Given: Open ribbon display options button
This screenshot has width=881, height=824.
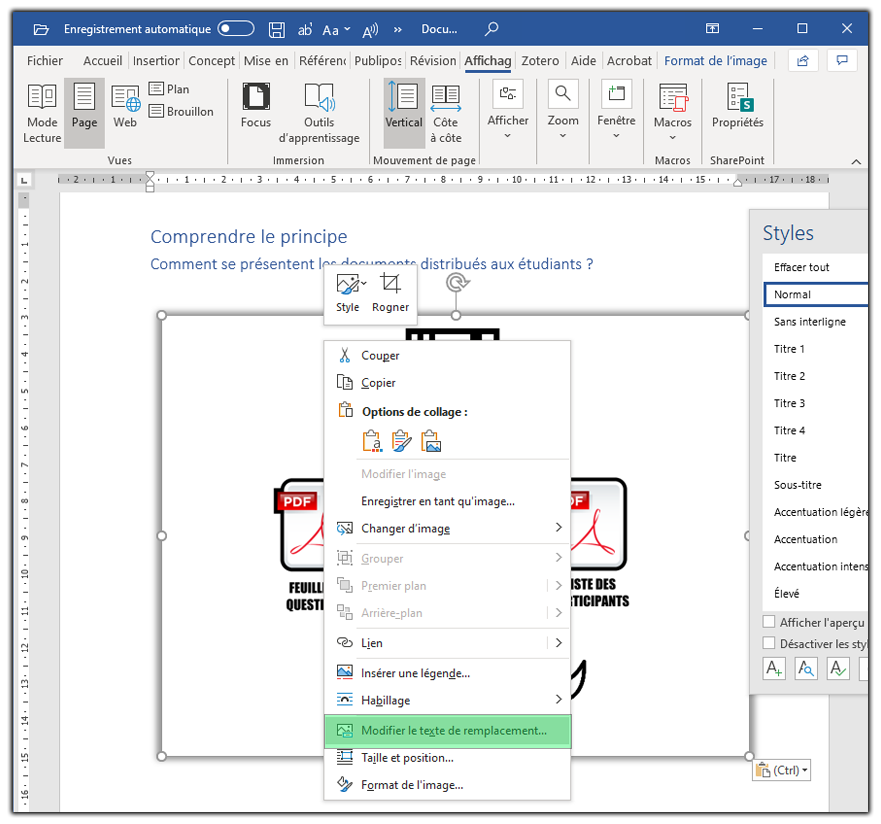Looking at the screenshot, I should [712, 29].
